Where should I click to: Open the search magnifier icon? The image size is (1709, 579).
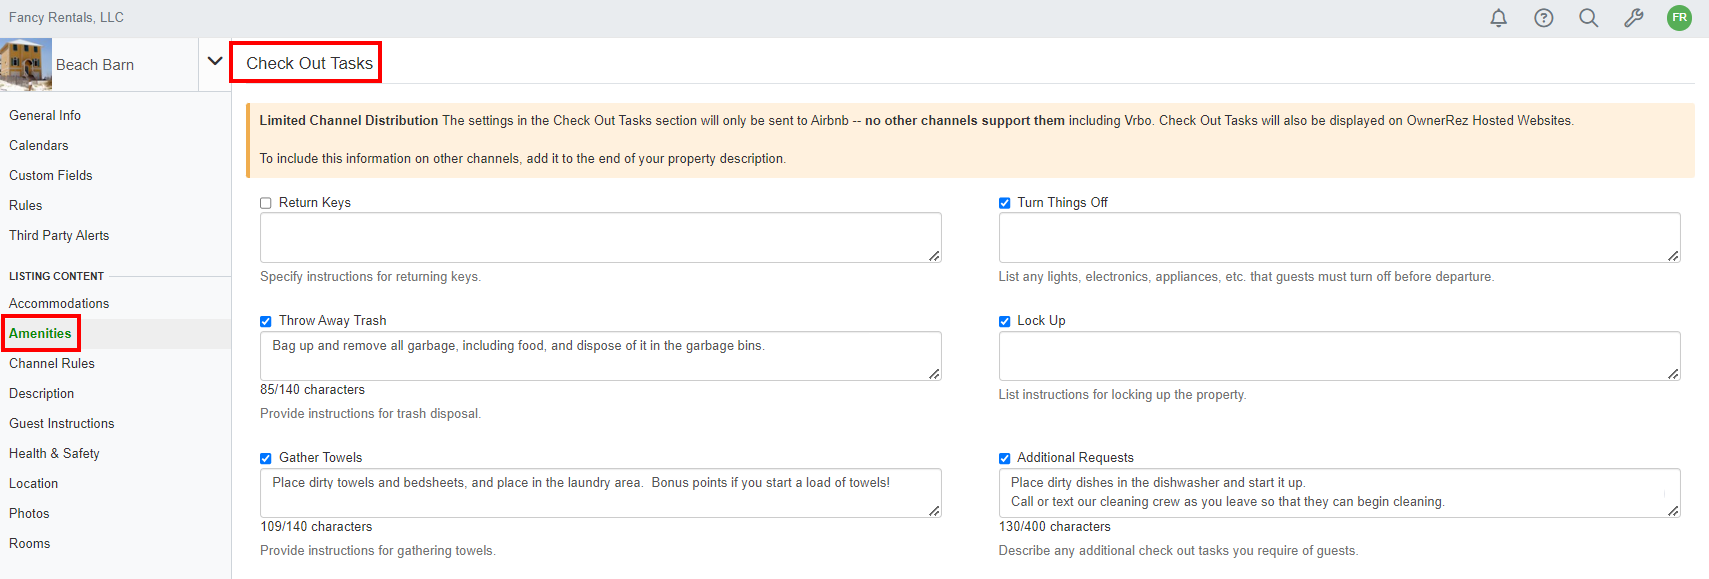pos(1588,18)
